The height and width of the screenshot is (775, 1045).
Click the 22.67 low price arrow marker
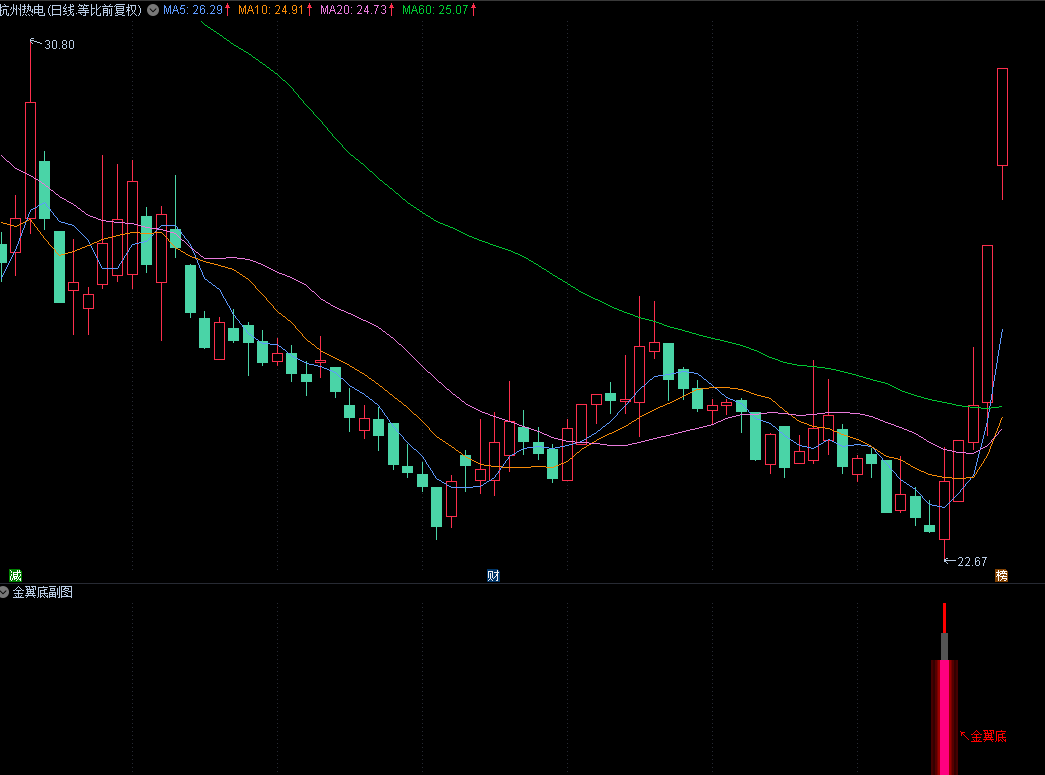point(966,562)
